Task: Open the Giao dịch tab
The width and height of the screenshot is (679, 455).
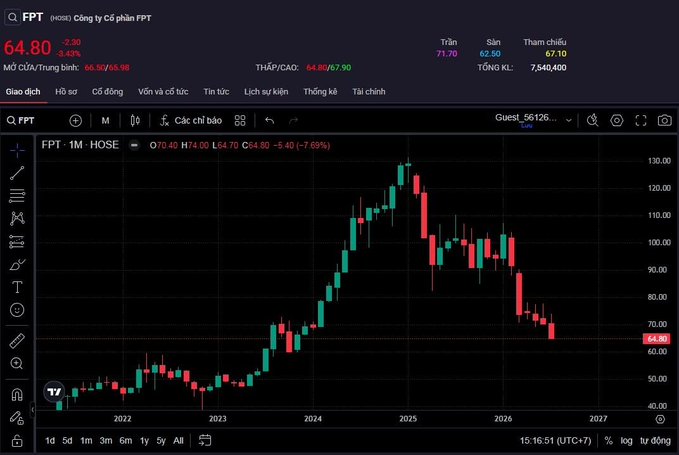Action: pos(23,92)
